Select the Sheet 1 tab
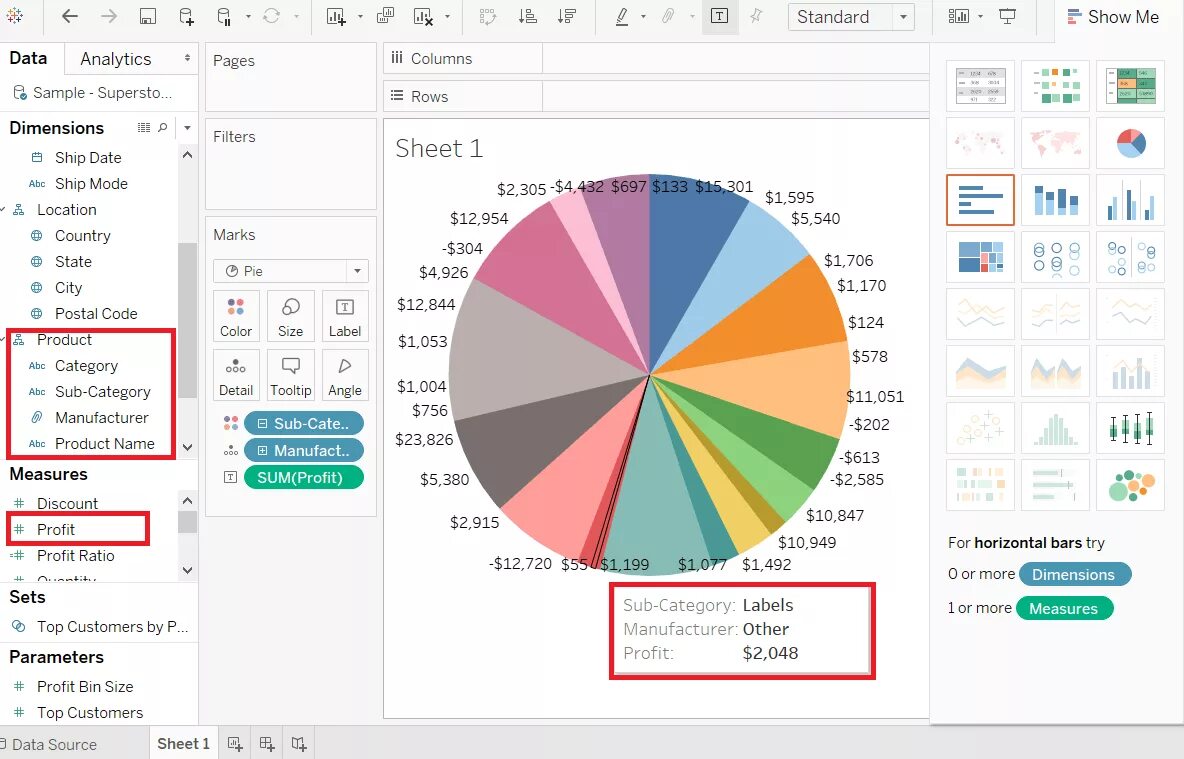1184x759 pixels. tap(183, 744)
